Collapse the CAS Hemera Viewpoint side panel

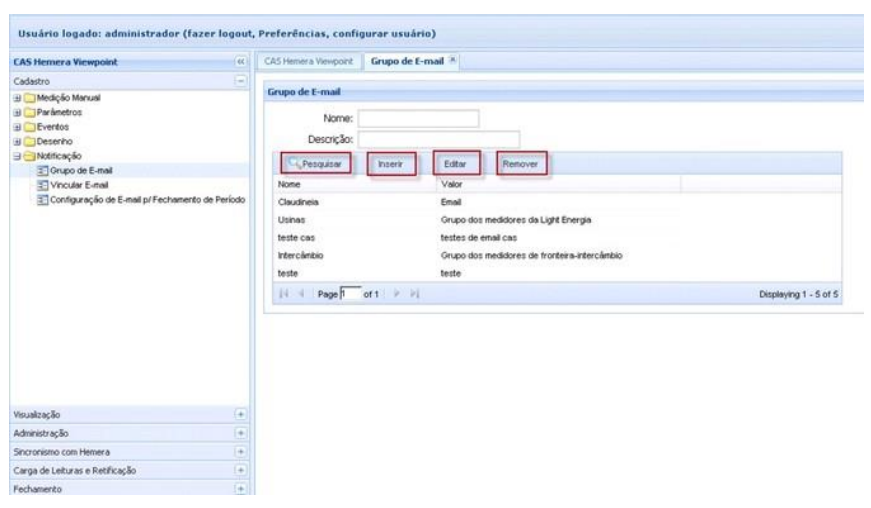[239, 62]
